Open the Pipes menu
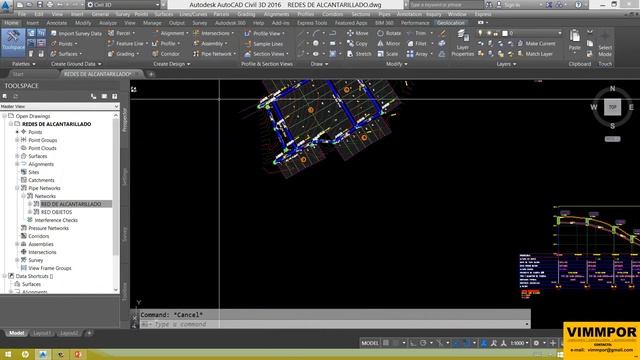The image size is (640, 360). [384, 14]
